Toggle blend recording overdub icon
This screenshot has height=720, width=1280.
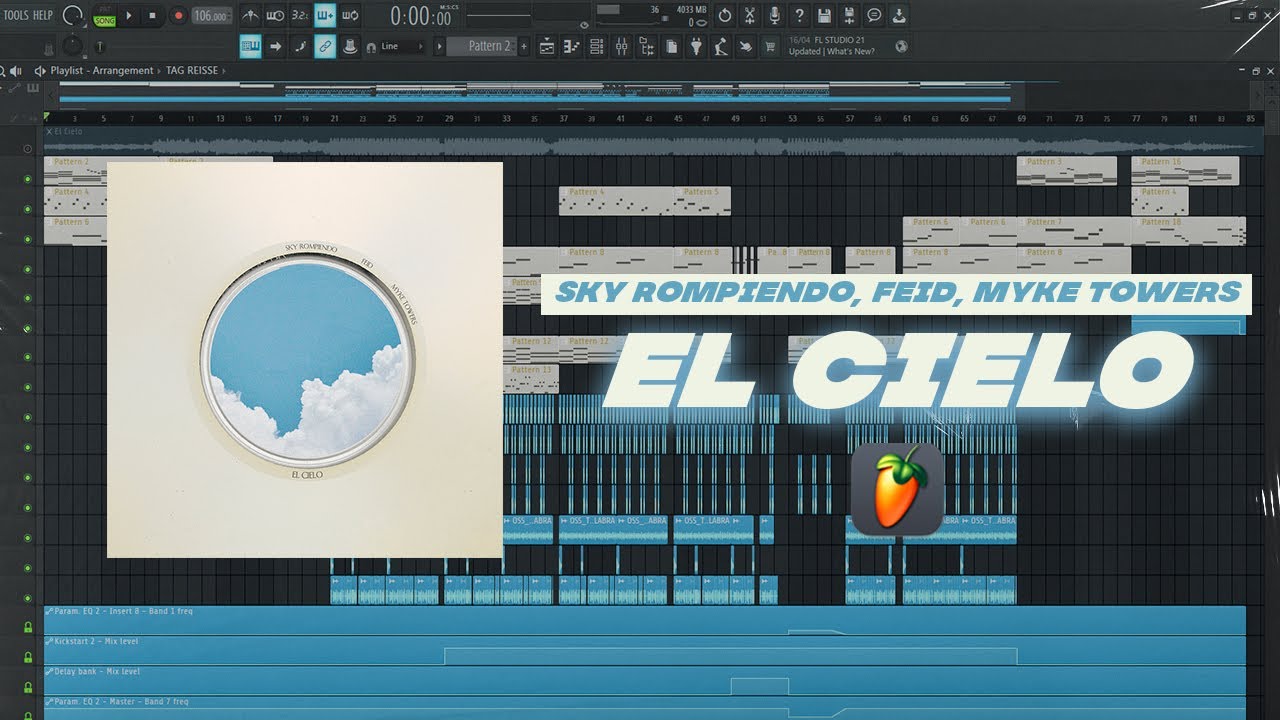click(x=325, y=15)
